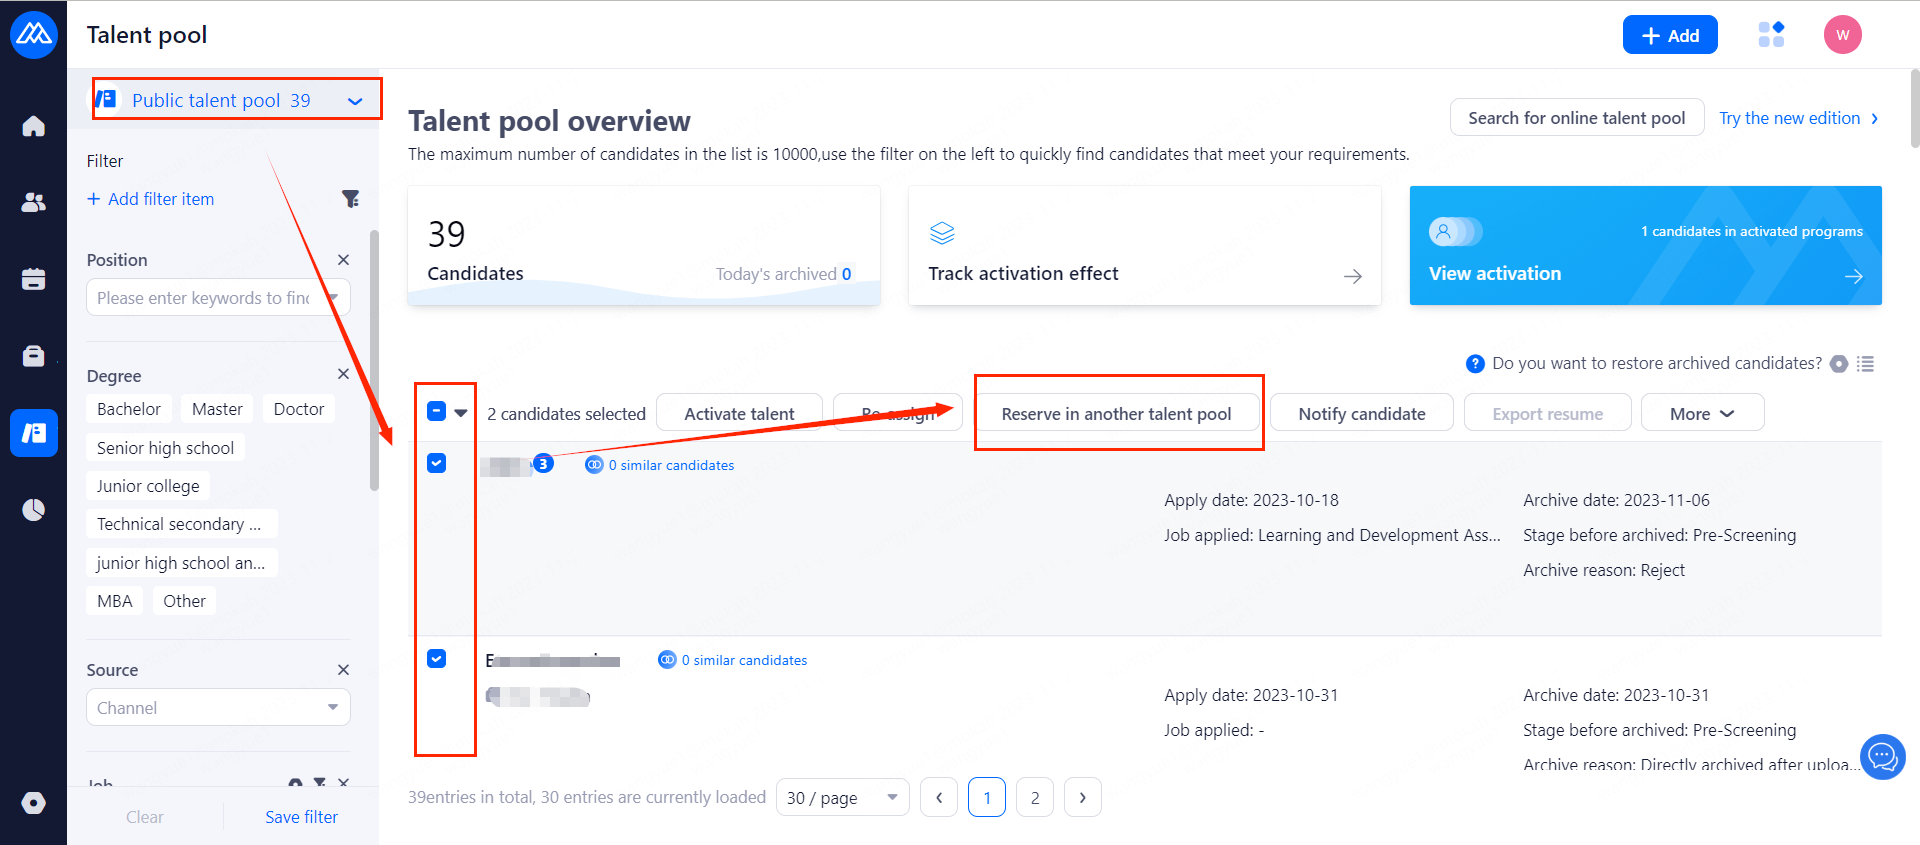Click Reserve in another talent pool button
The width and height of the screenshot is (1920, 845).
click(x=1116, y=414)
